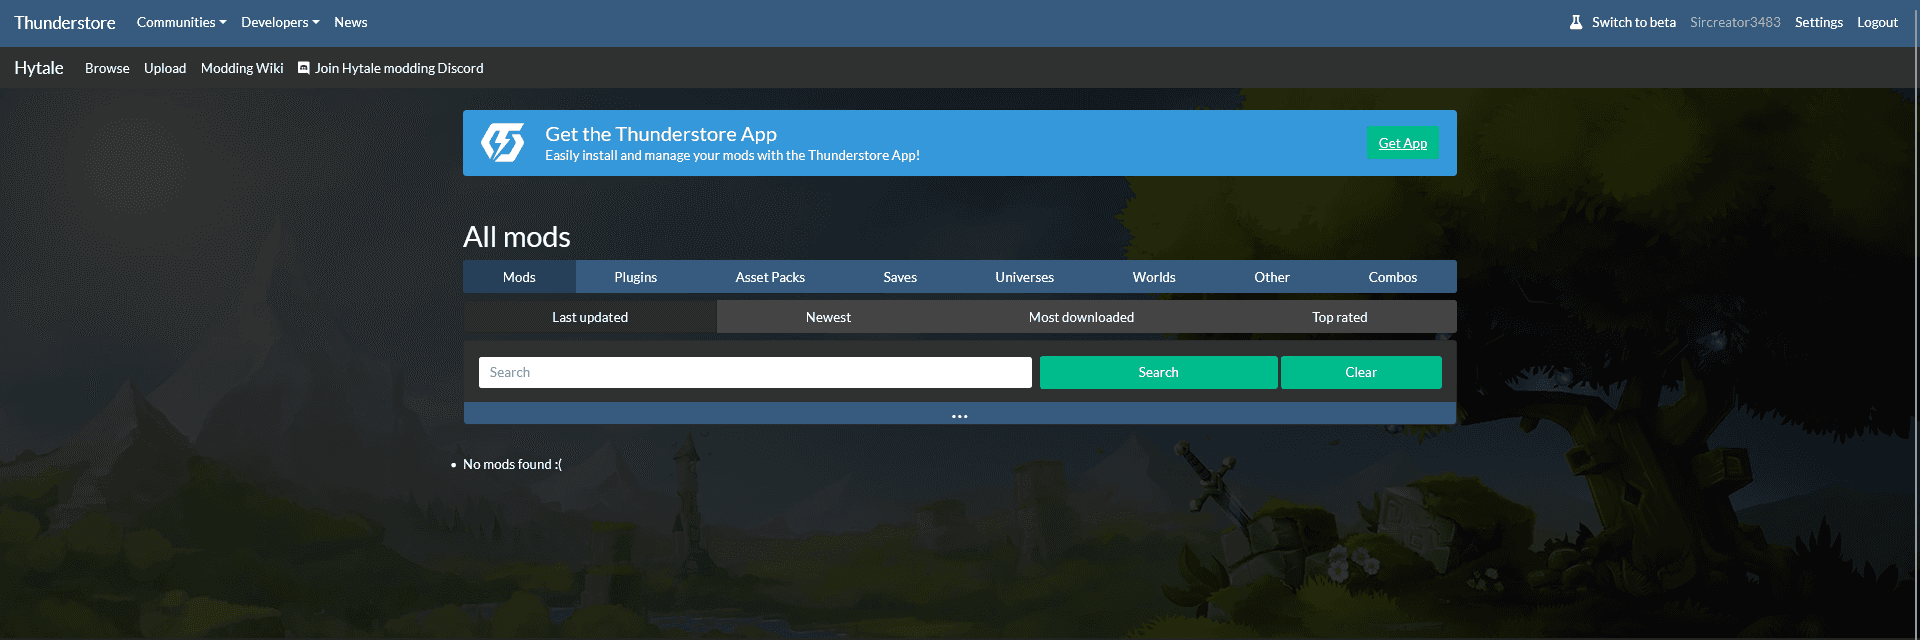1920x640 pixels.
Task: Select the Asset Packs tab
Action: tap(770, 277)
